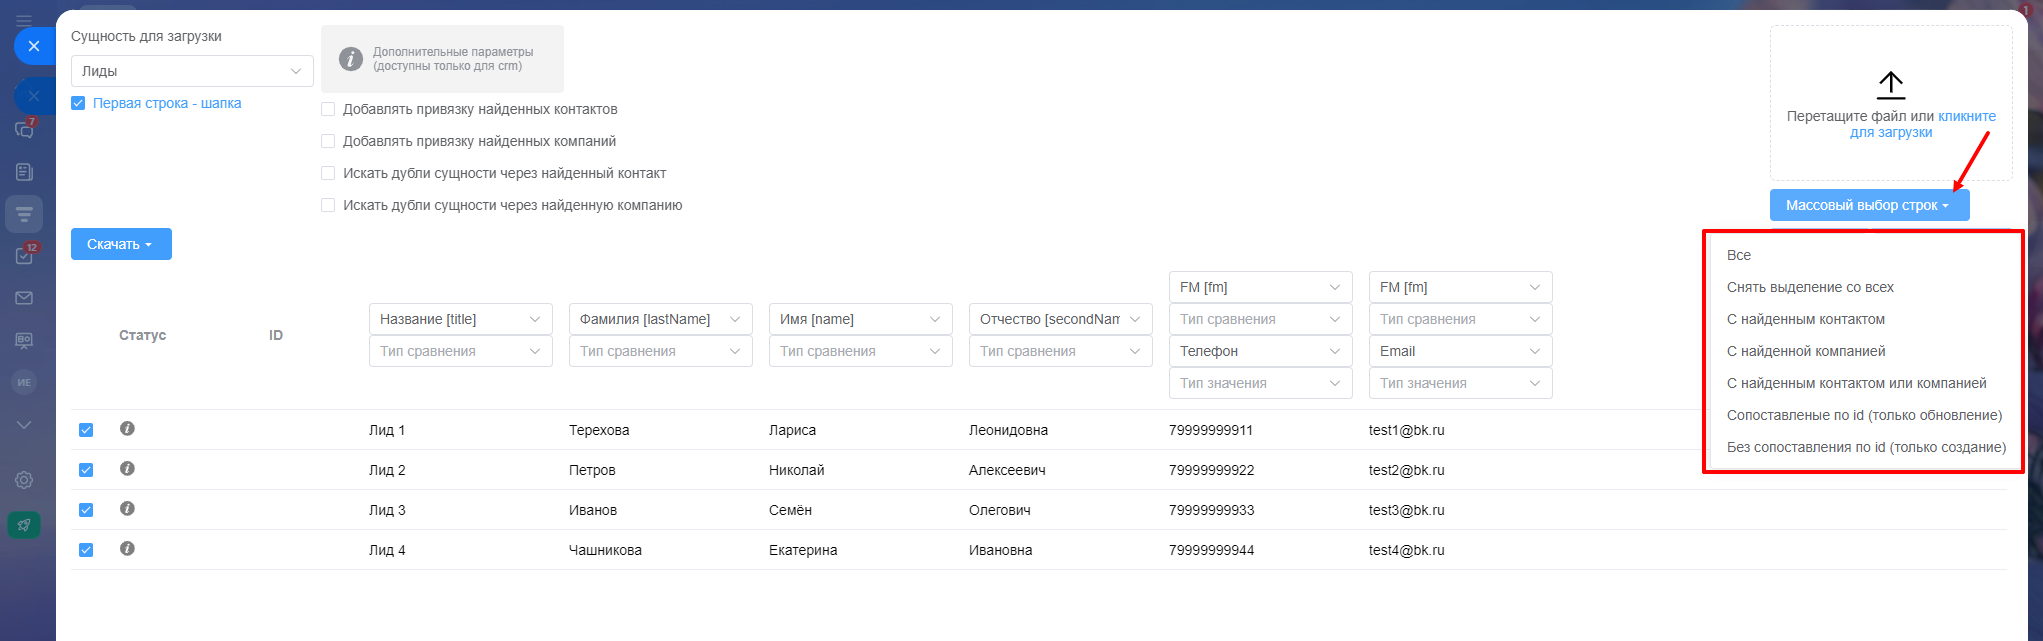Open the info icon in the Лид 4 row
Viewport: 2043px width, 641px height.
[127, 549]
